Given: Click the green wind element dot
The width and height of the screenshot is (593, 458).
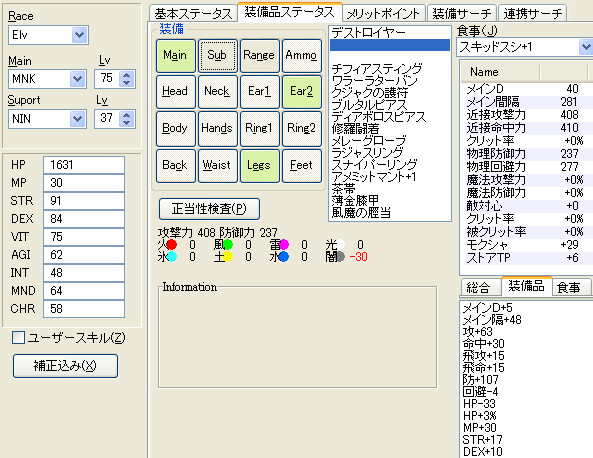Looking at the screenshot, I should 228,245.
